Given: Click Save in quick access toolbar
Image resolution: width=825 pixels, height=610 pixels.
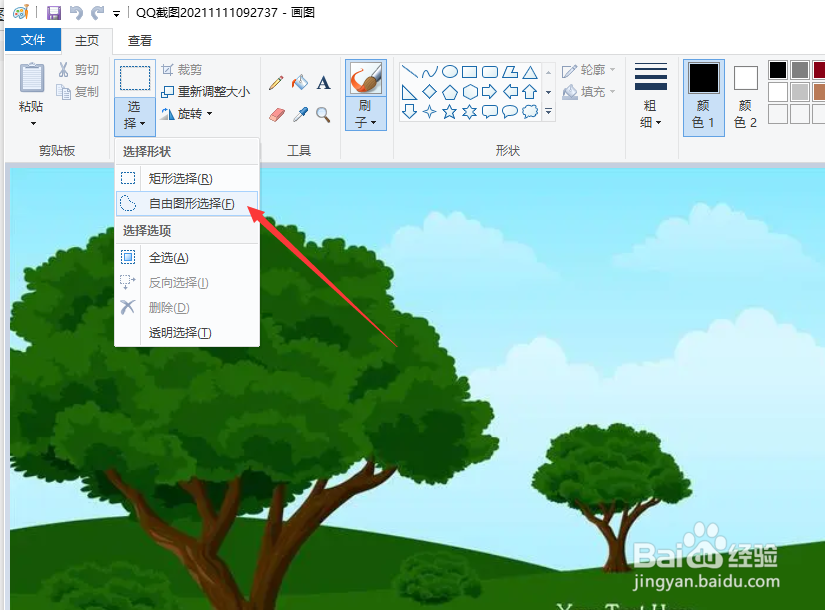Looking at the screenshot, I should (x=51, y=12).
